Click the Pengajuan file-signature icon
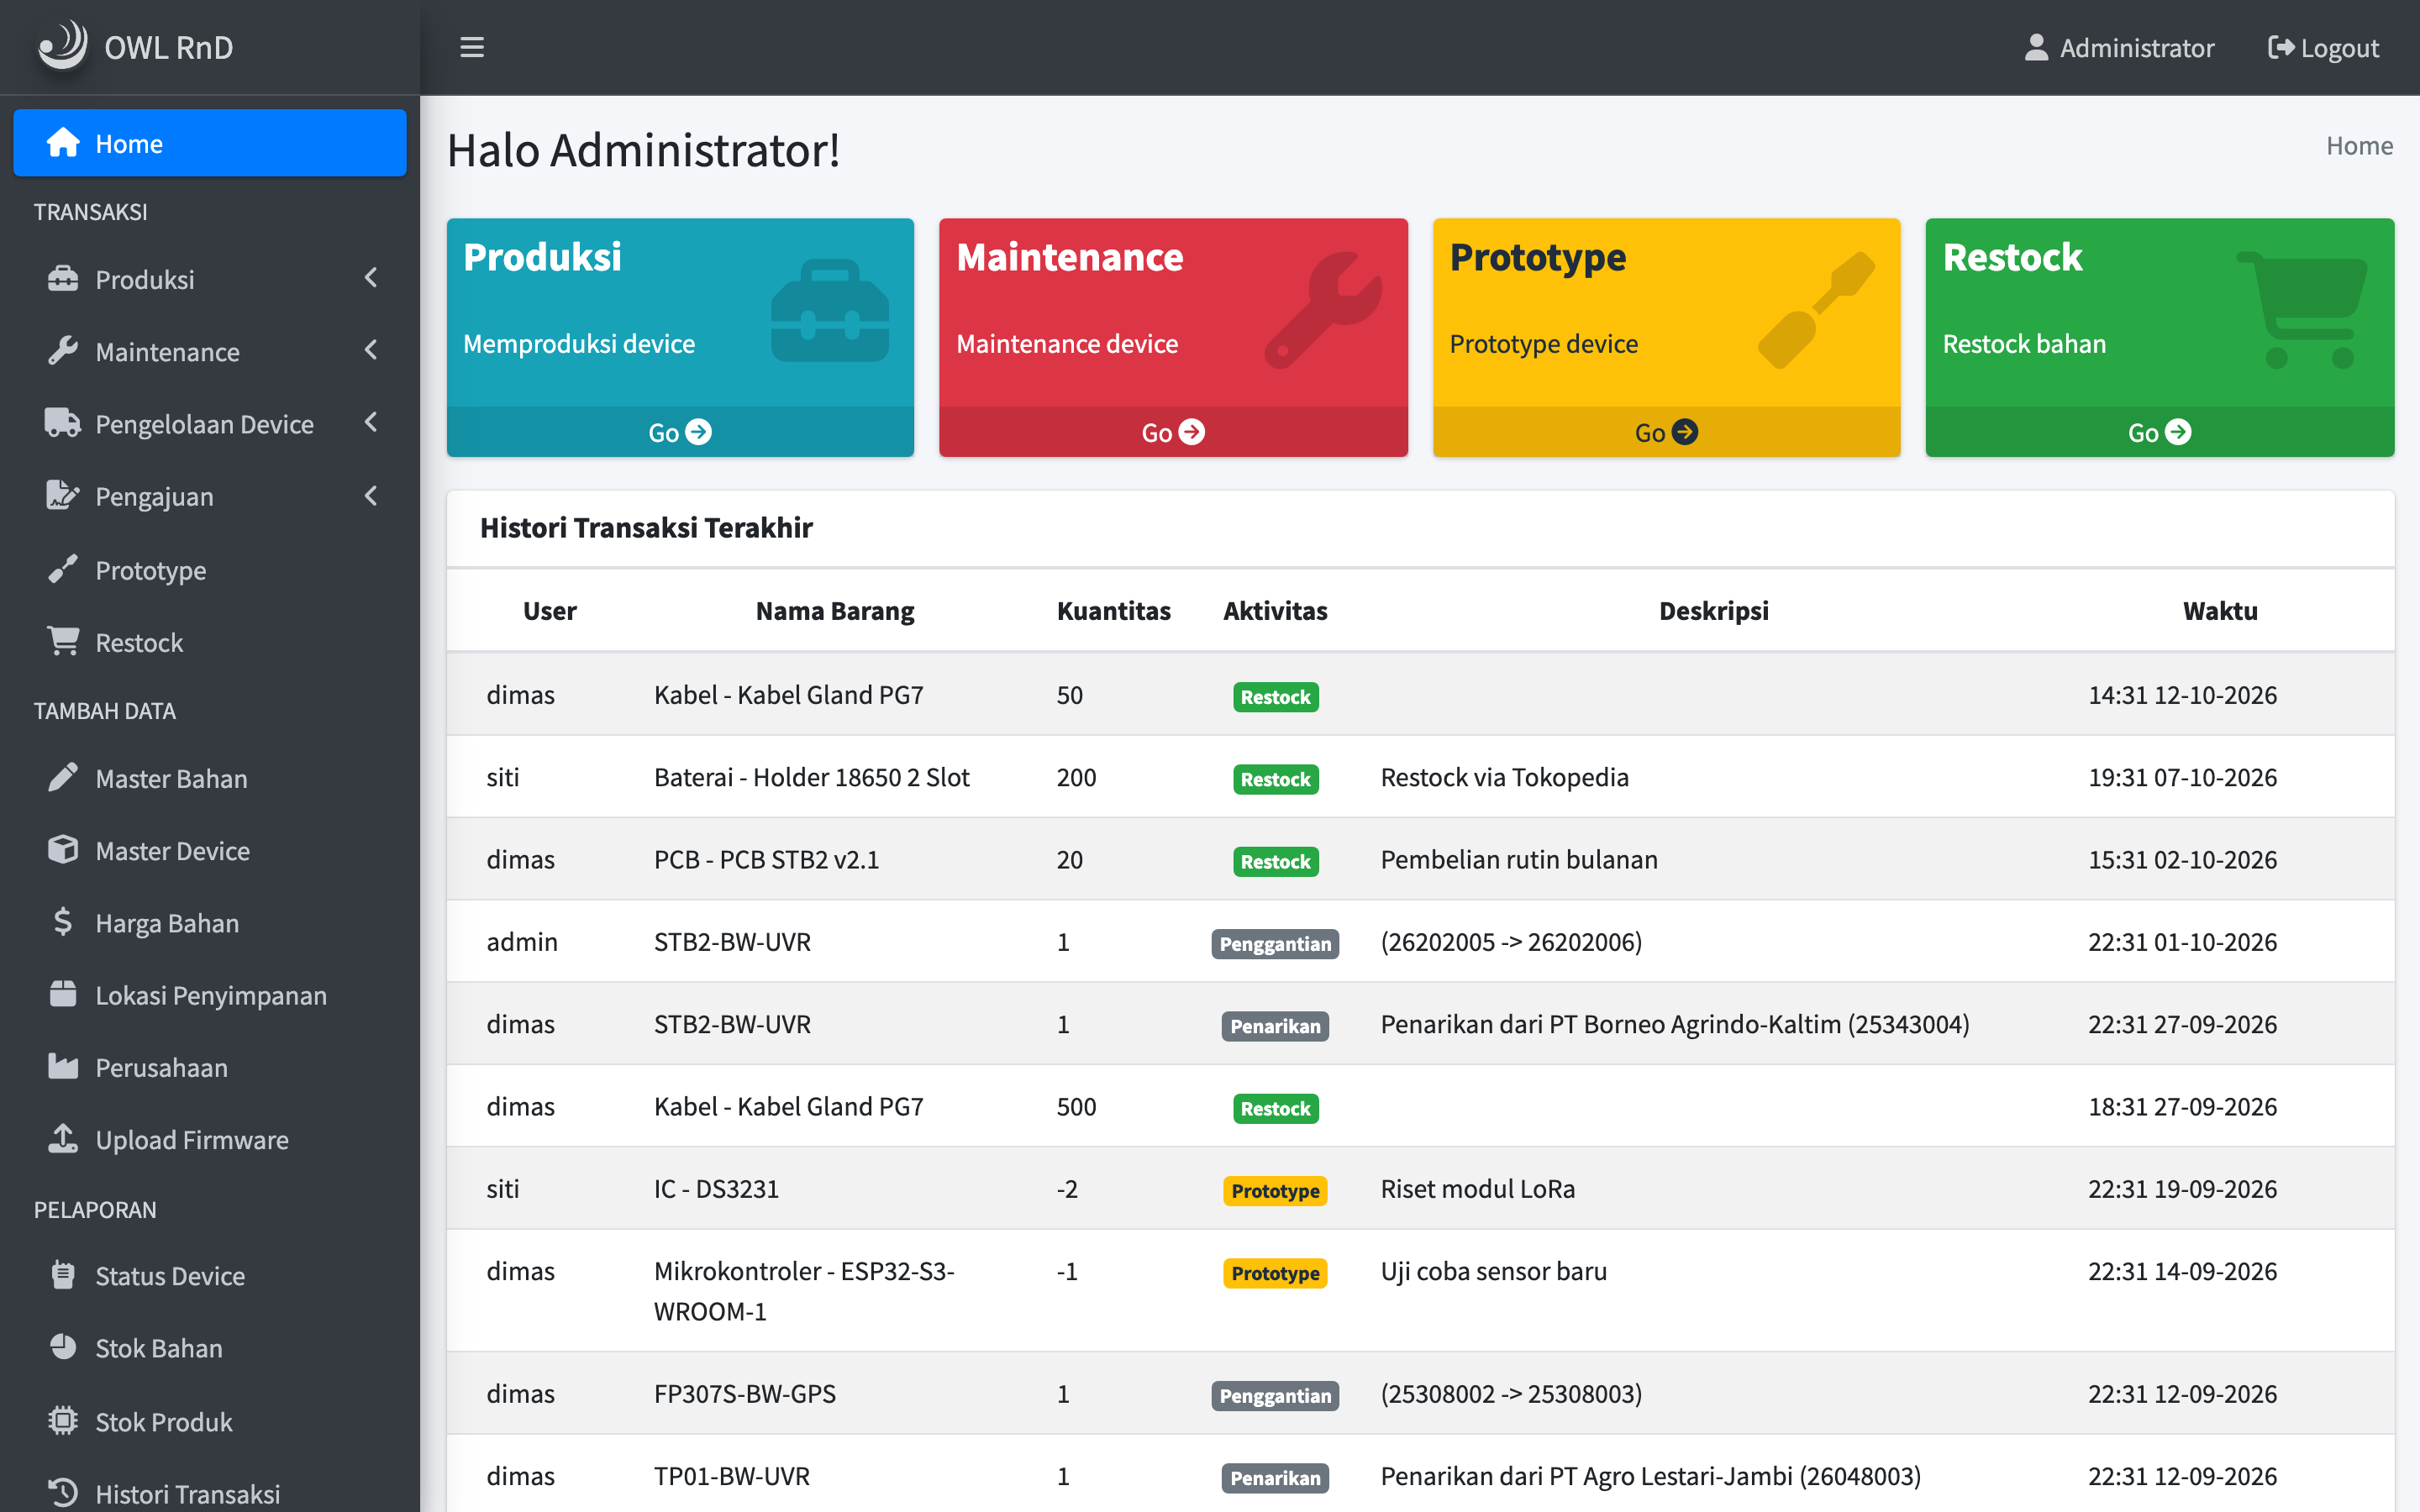 click(x=63, y=495)
